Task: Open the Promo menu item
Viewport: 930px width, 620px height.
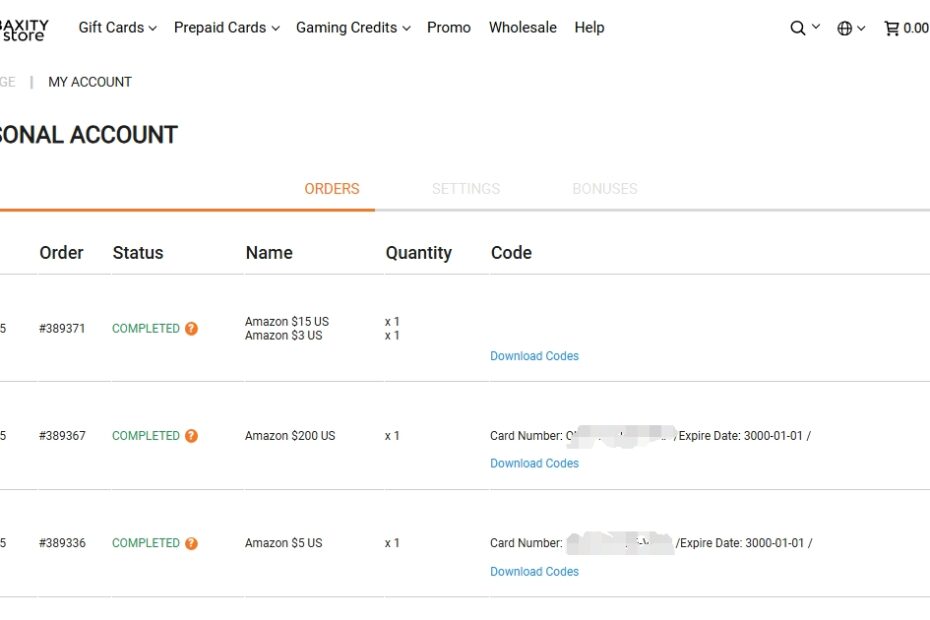Action: click(449, 28)
